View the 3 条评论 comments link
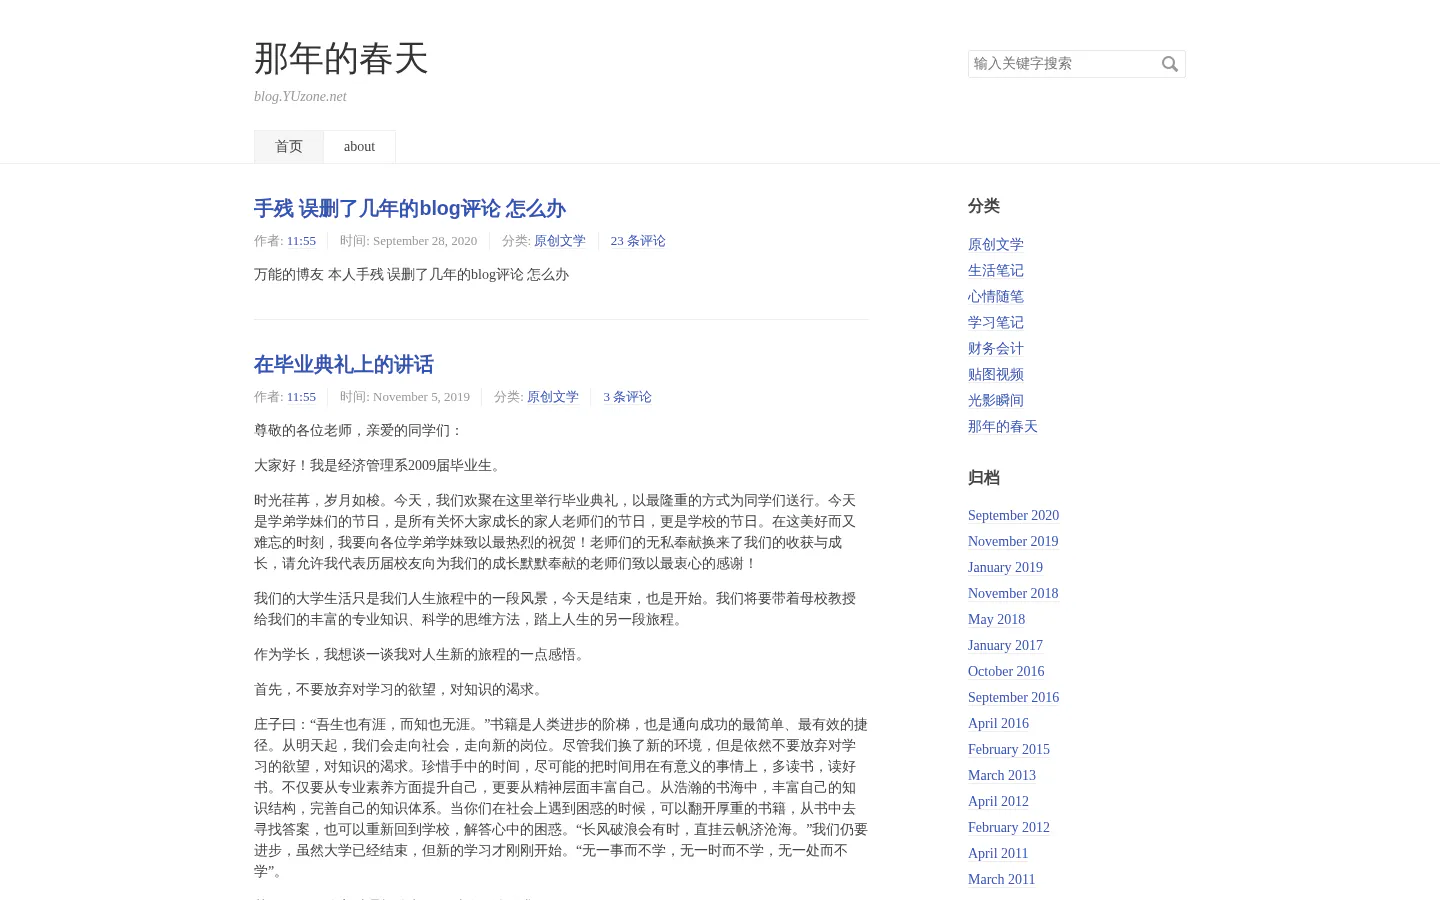This screenshot has height=900, width=1440. coord(627,397)
